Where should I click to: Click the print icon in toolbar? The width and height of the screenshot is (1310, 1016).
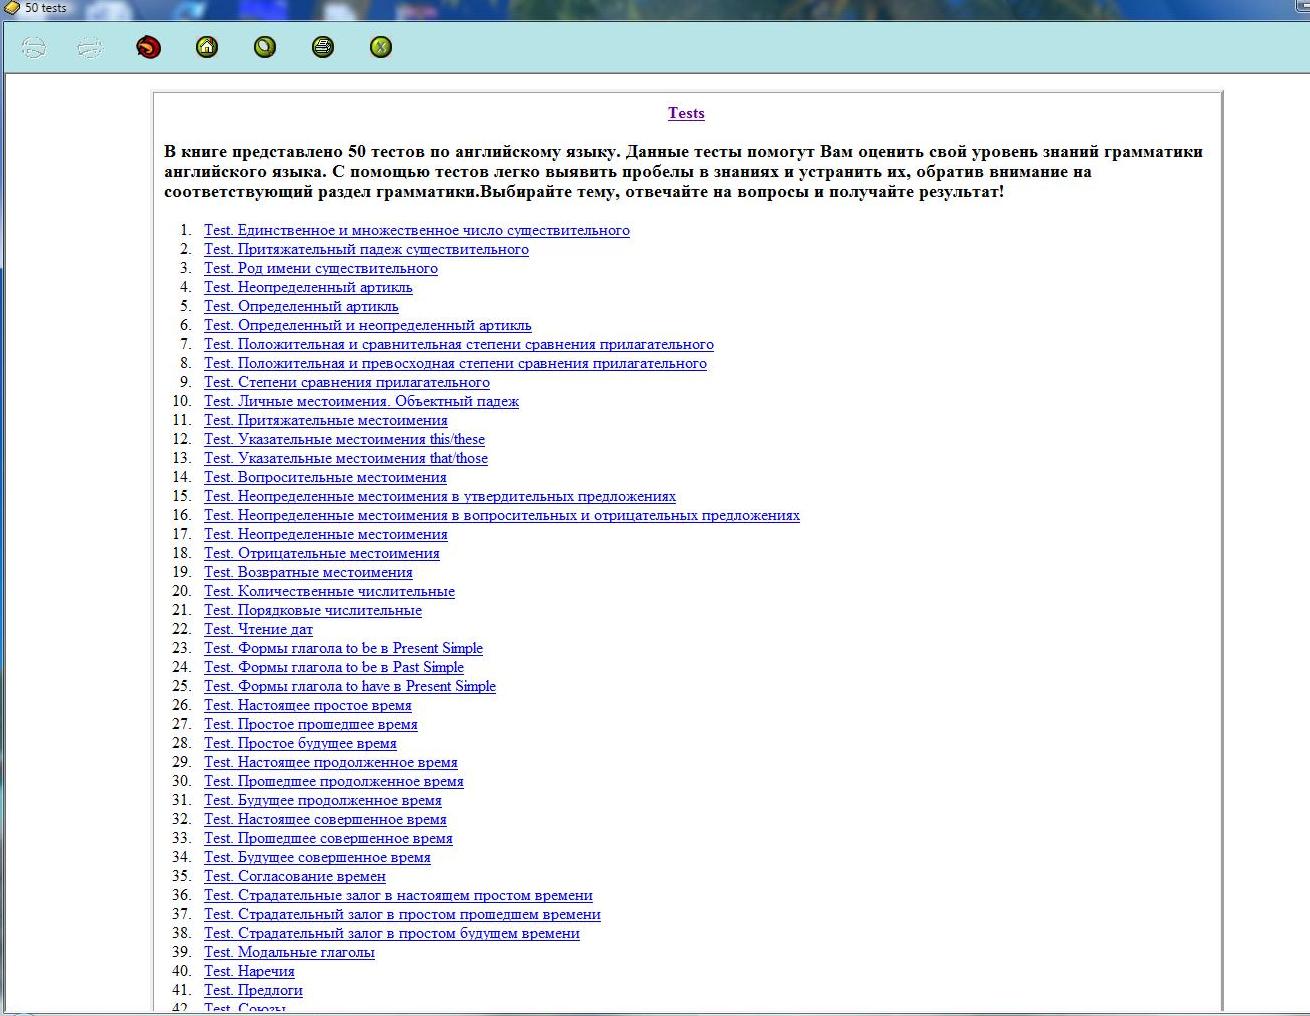[323, 47]
